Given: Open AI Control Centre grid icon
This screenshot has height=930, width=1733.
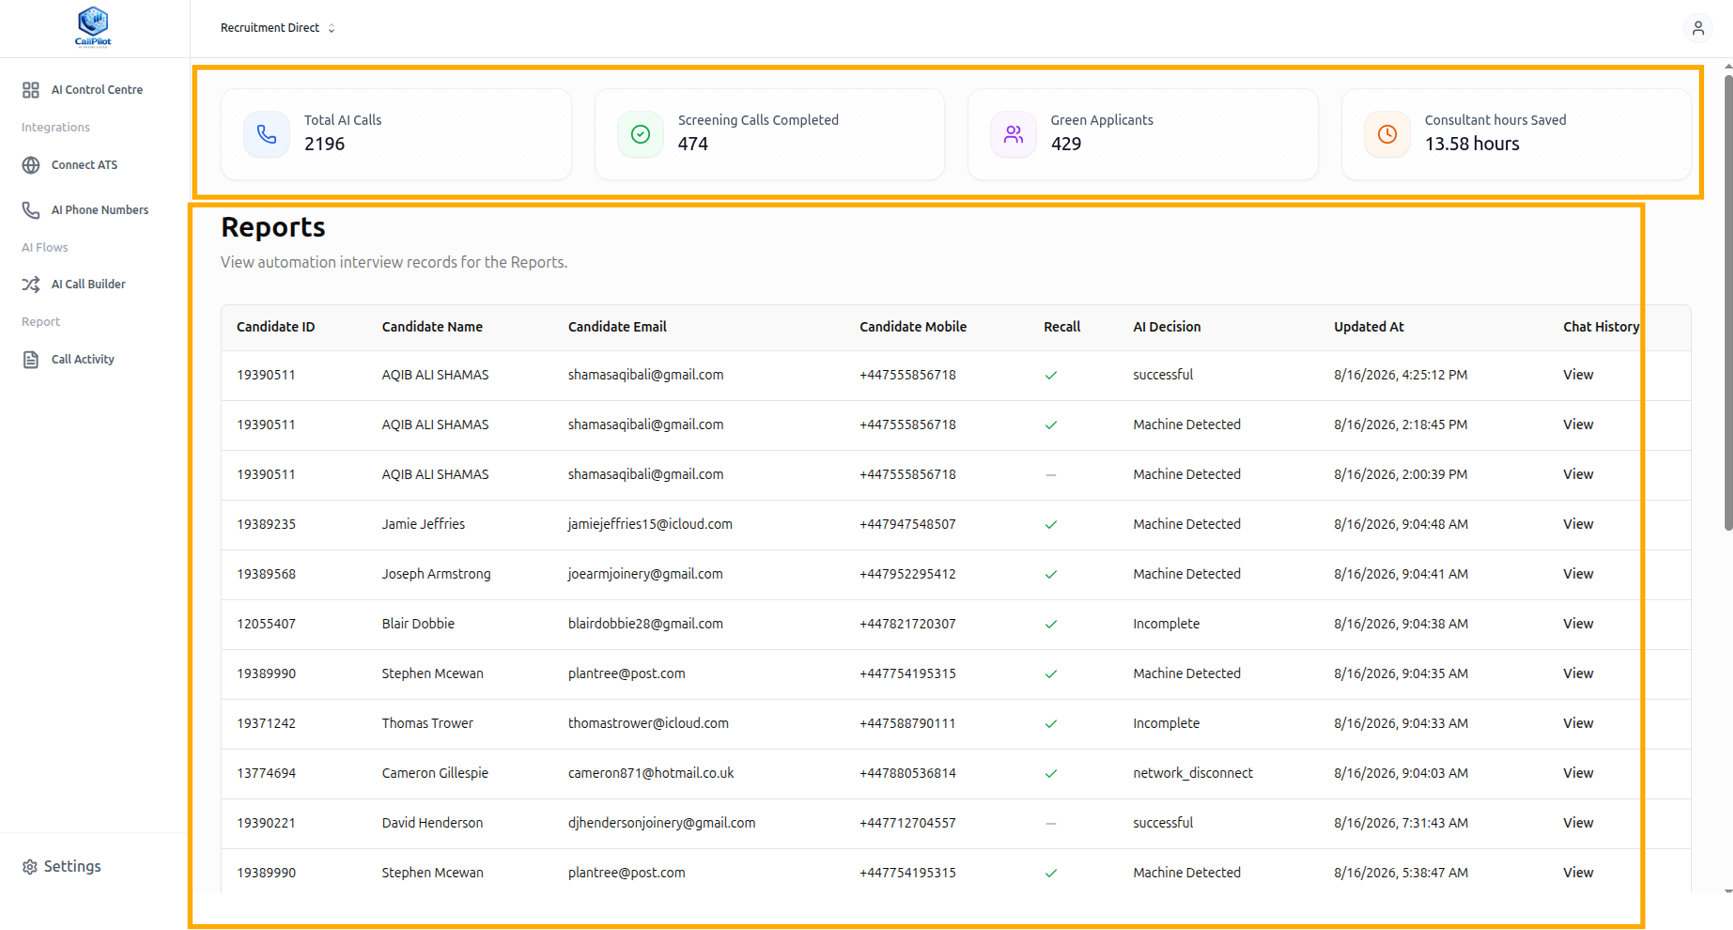Looking at the screenshot, I should point(31,90).
